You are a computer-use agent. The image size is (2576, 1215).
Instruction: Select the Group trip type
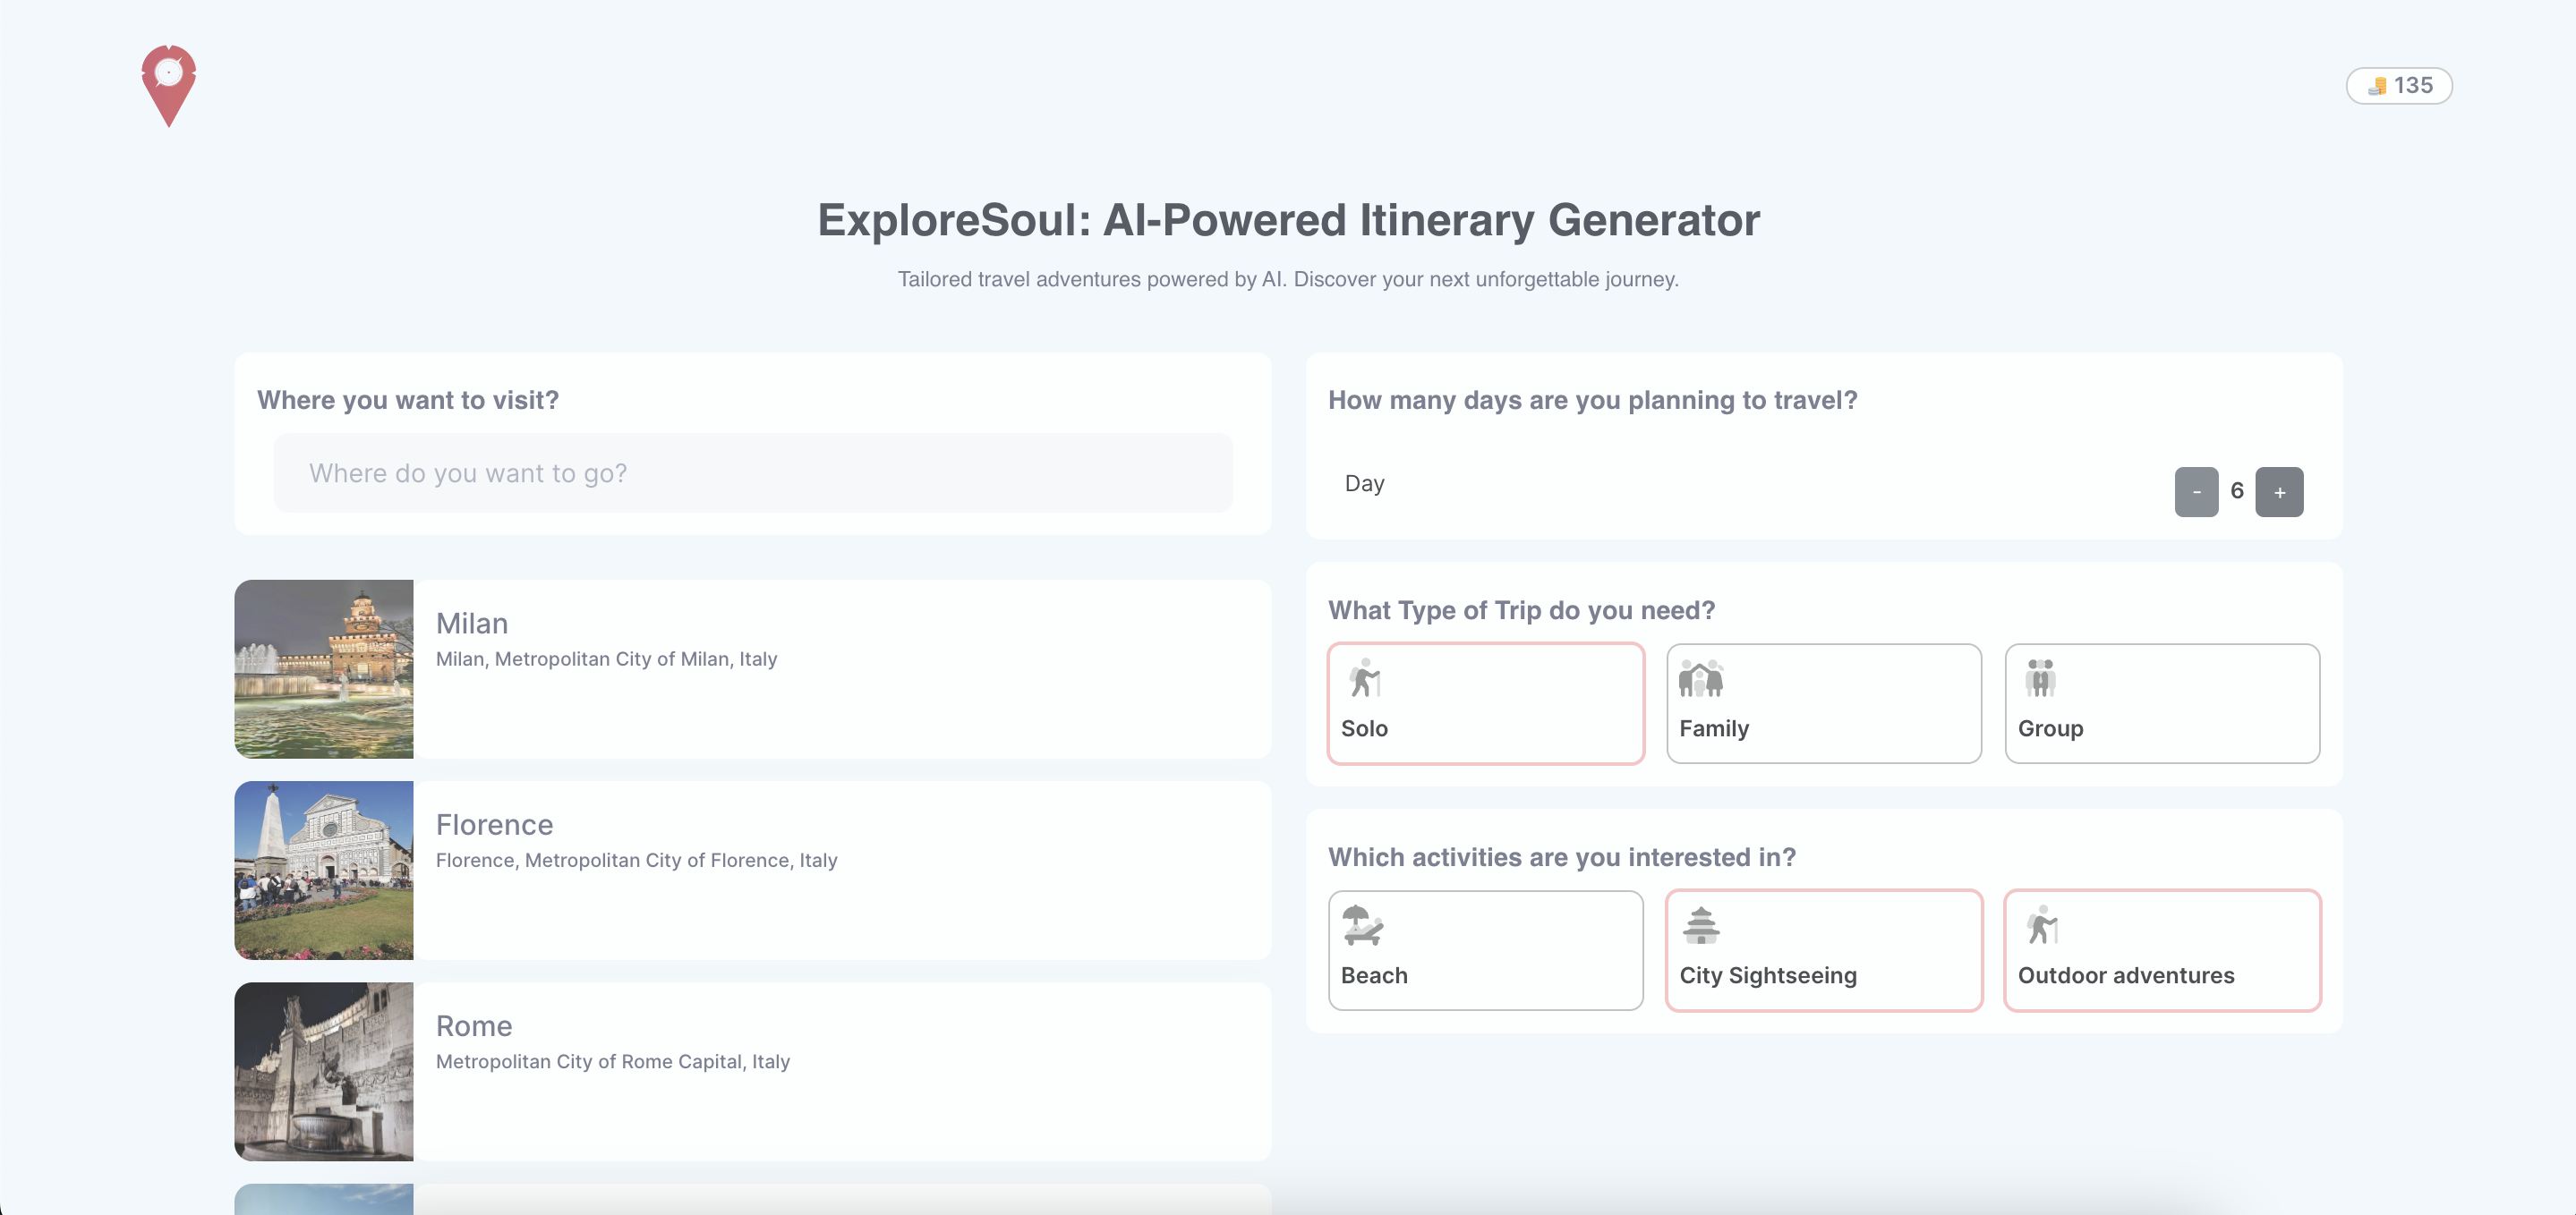click(2161, 703)
